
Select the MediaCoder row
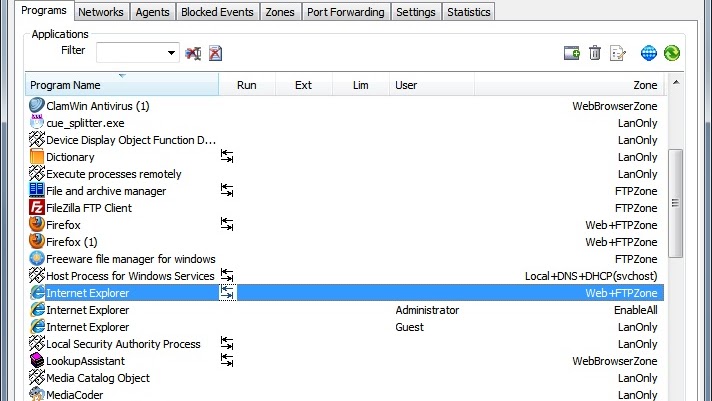pos(346,394)
